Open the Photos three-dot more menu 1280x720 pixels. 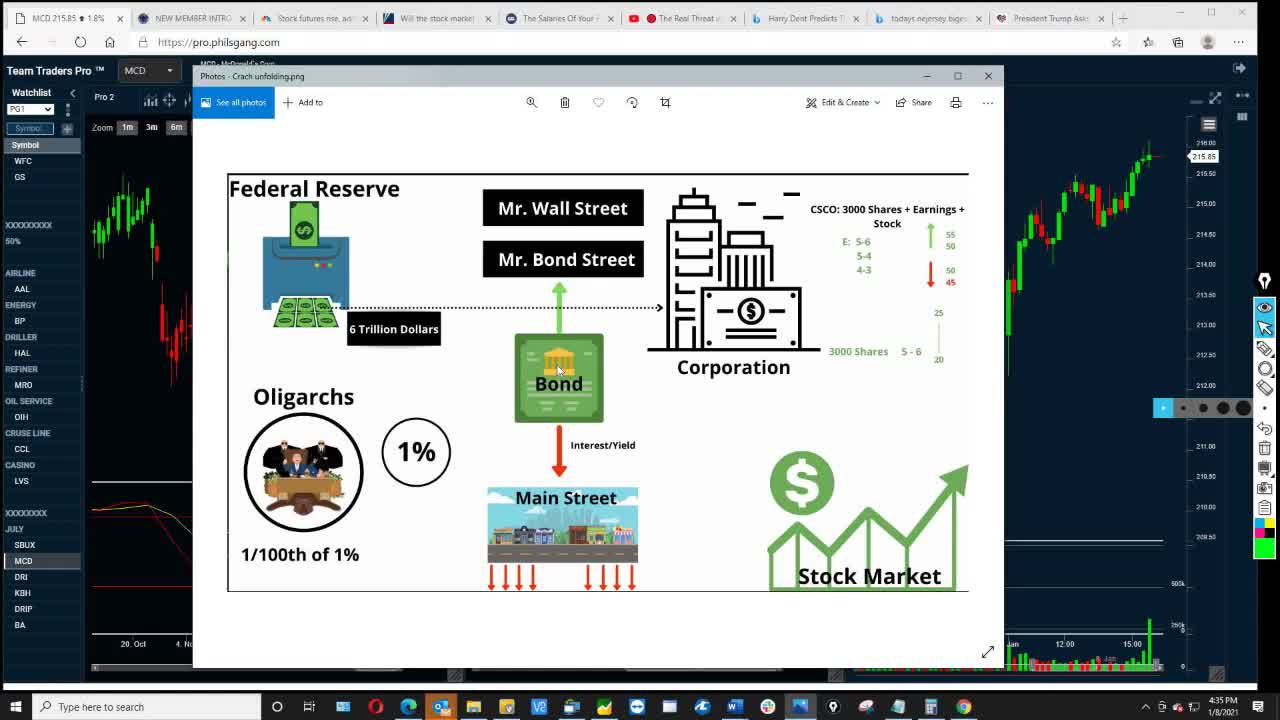988,102
